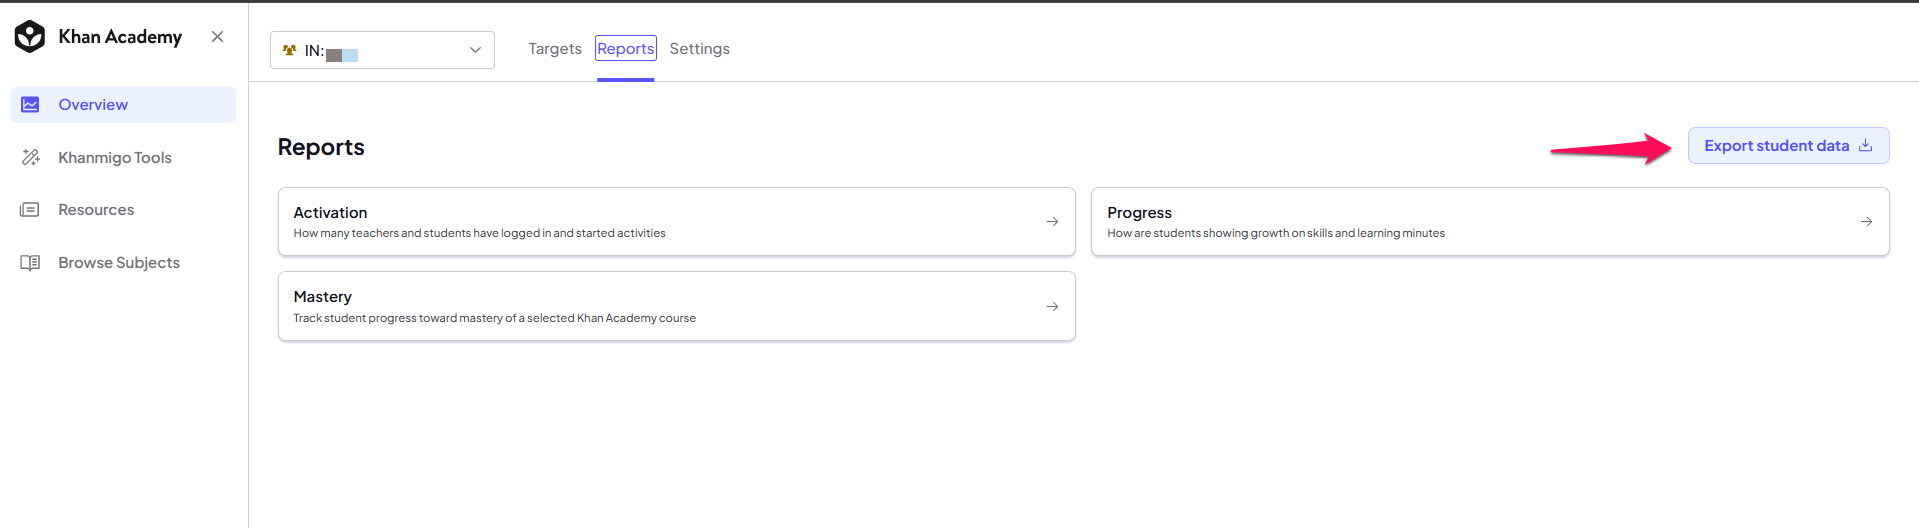Screen dimensions: 1919x528
Task: Click the Browse Subjects book icon
Action: [31, 263]
